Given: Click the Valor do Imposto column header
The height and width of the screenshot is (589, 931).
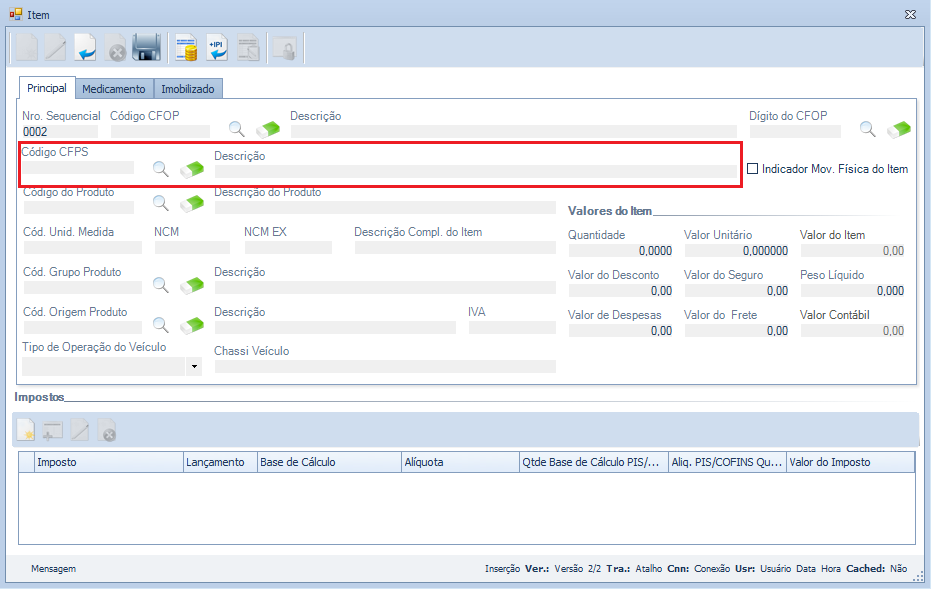Looking at the screenshot, I should pos(851,462).
